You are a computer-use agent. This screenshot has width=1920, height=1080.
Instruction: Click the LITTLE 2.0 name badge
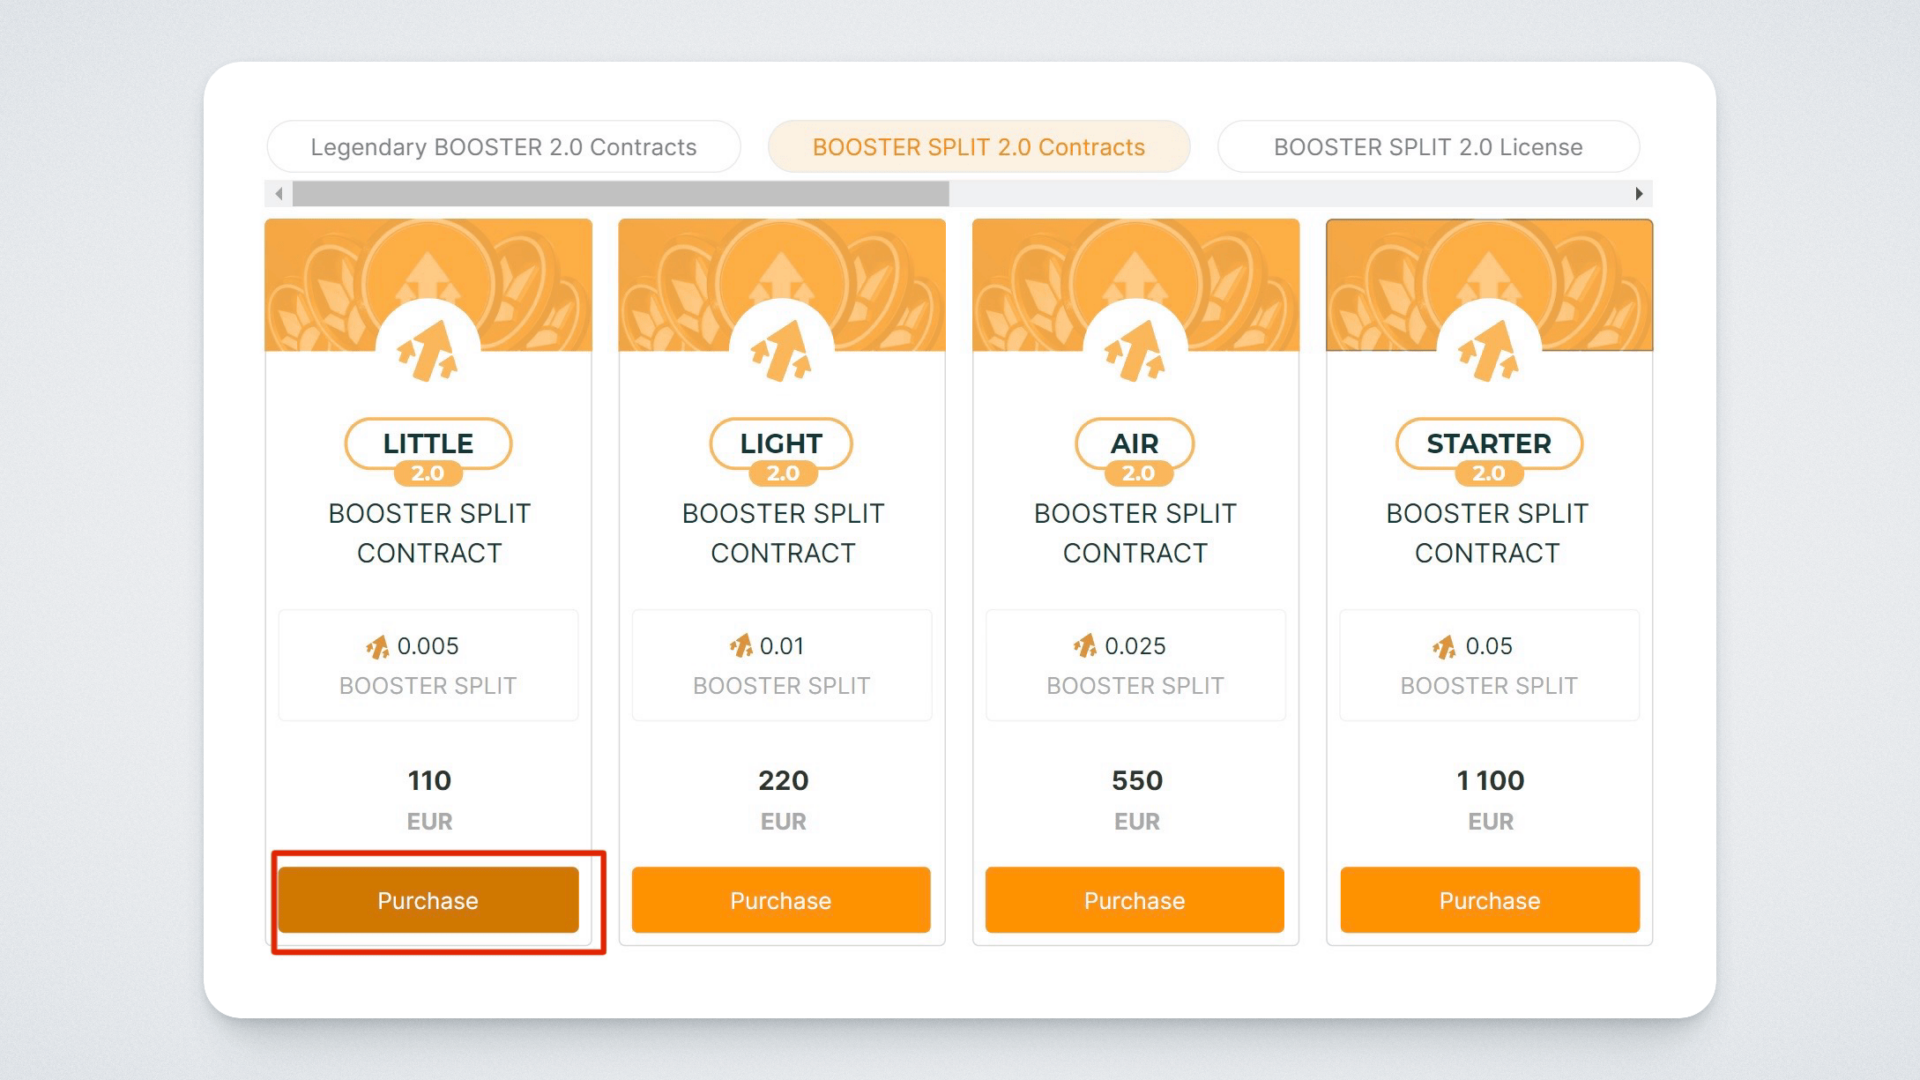[x=428, y=449]
